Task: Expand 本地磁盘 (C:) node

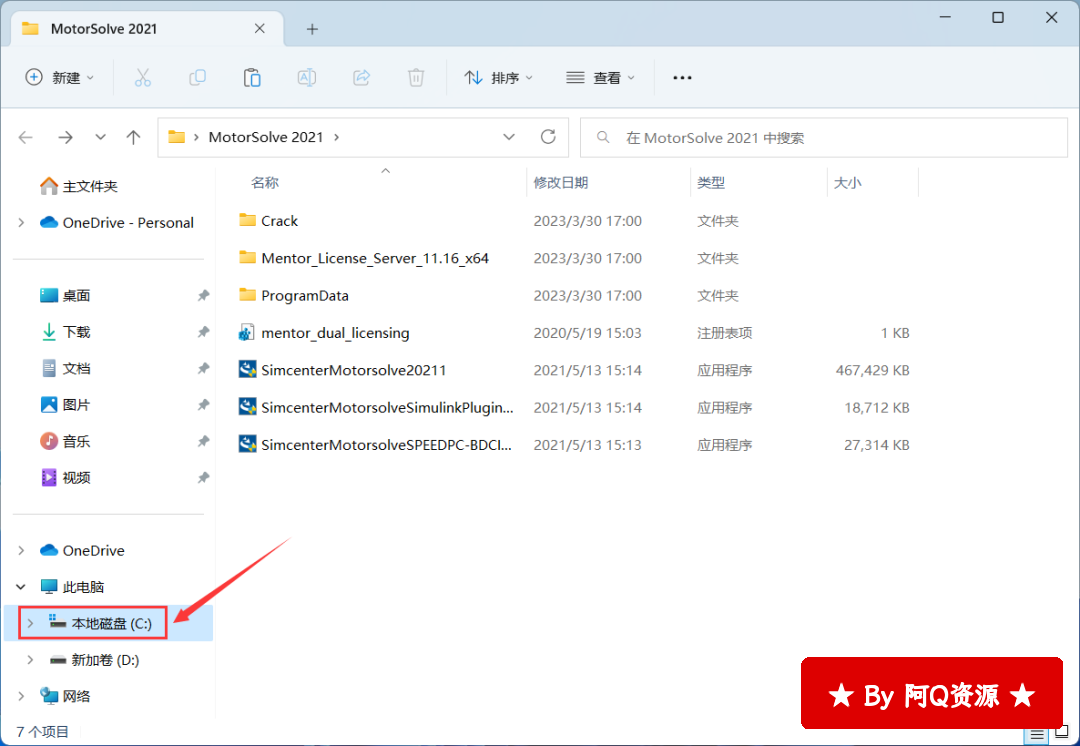Action: tap(30, 623)
